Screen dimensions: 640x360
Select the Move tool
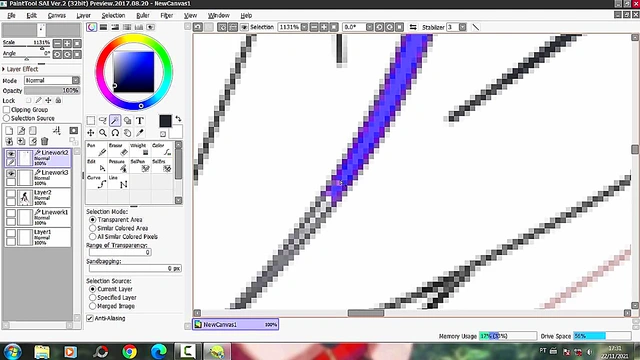coord(91,133)
